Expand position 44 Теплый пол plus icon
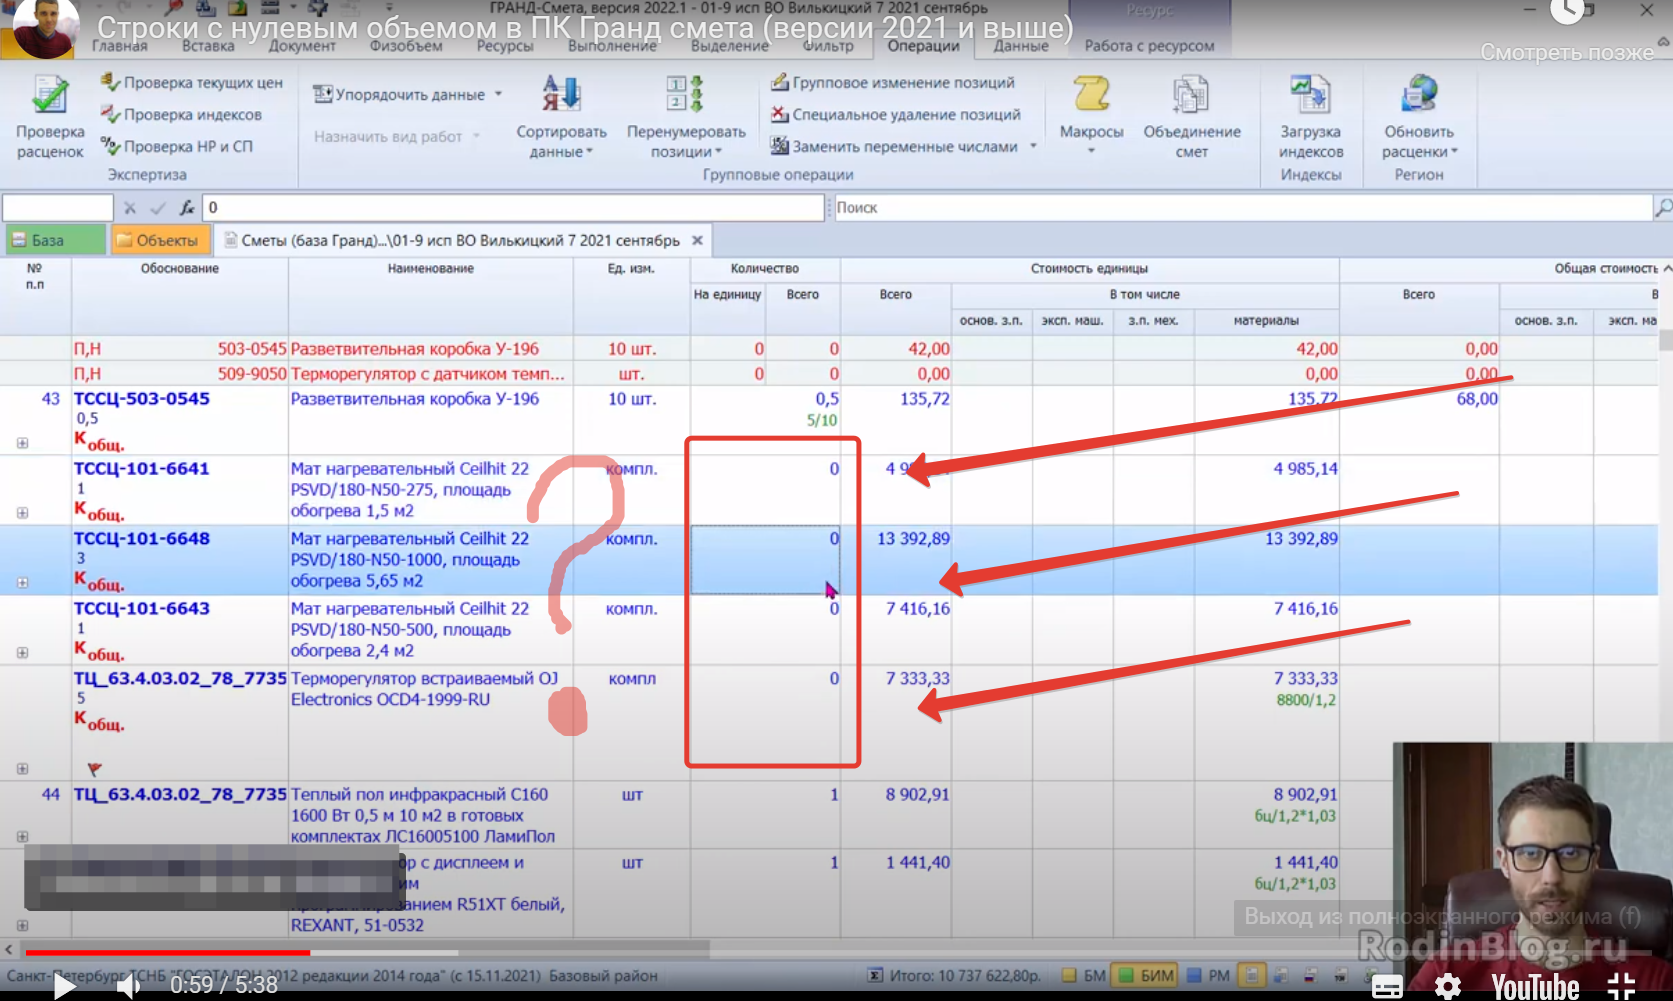1673x1001 pixels. [x=22, y=837]
